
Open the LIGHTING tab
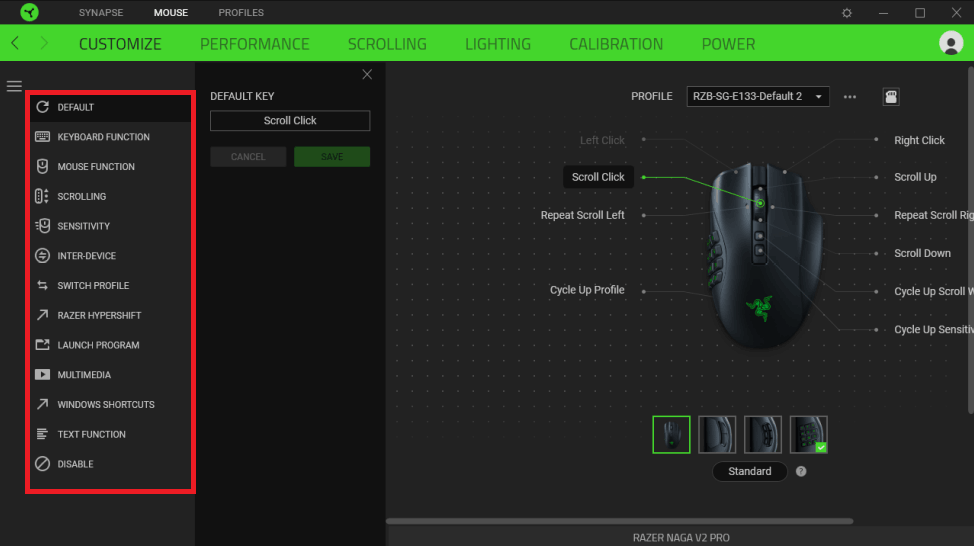[x=498, y=44]
